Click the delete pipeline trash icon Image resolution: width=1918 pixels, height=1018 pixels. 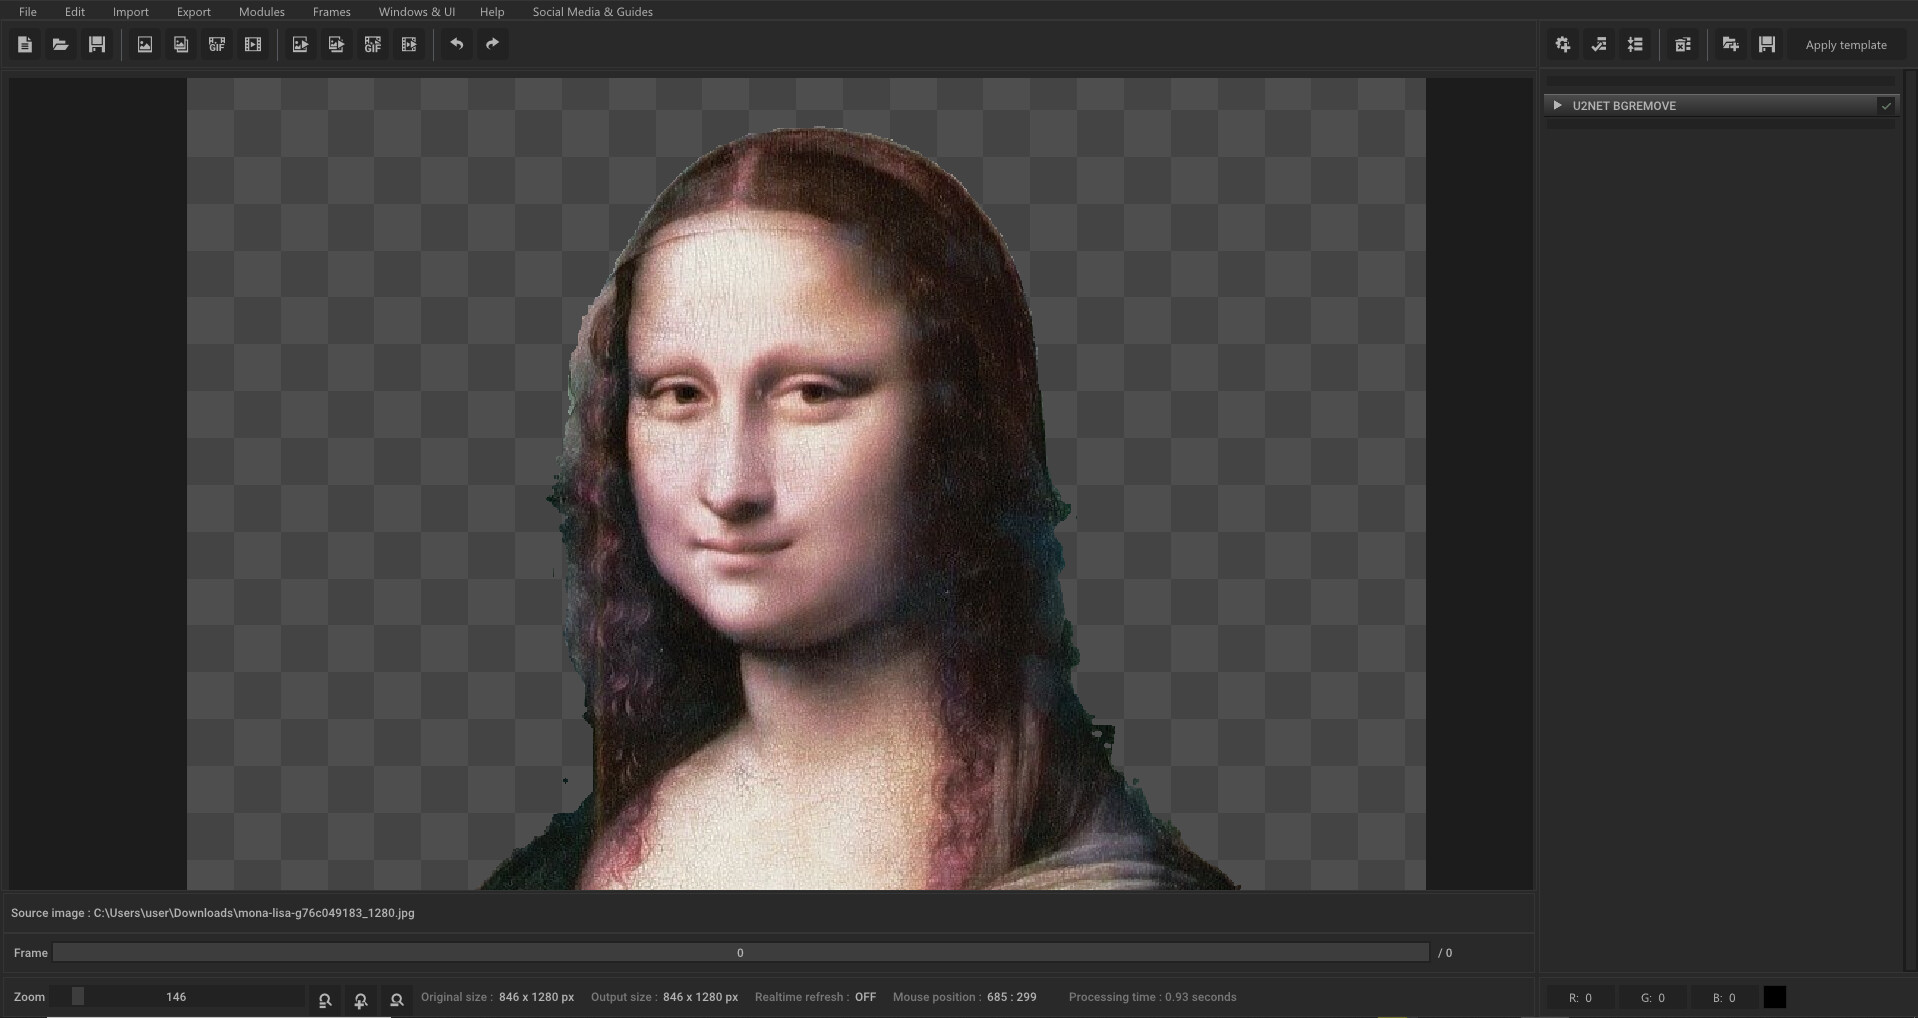[x=1682, y=44]
